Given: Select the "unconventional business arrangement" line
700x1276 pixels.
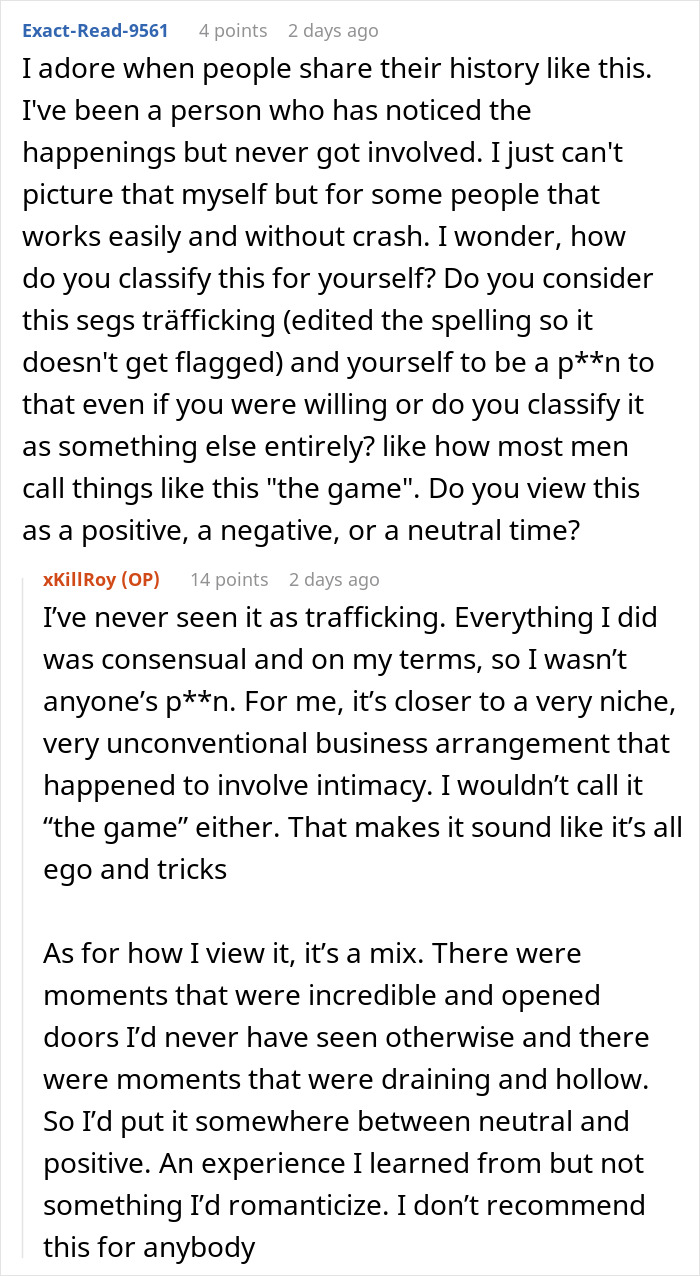Looking at the screenshot, I should click(x=357, y=744).
